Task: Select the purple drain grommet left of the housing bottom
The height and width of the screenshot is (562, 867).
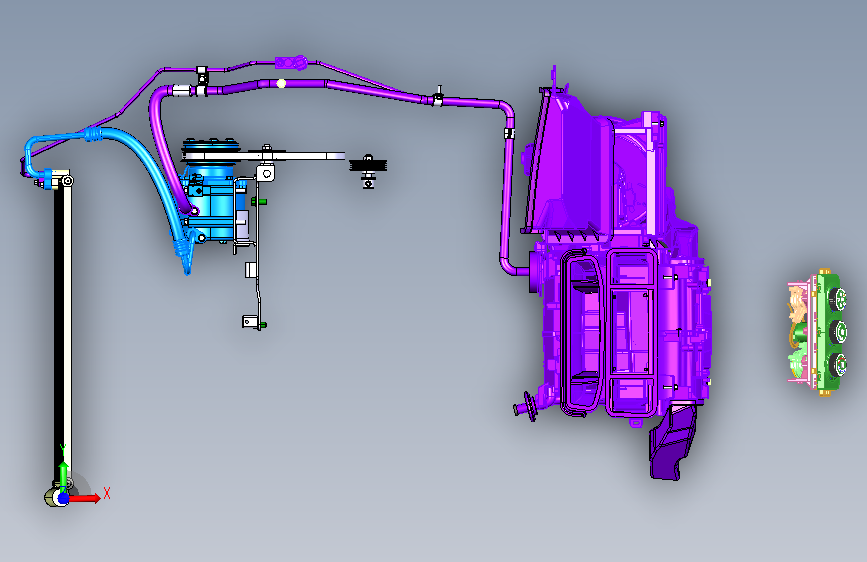Action: [x=526, y=407]
